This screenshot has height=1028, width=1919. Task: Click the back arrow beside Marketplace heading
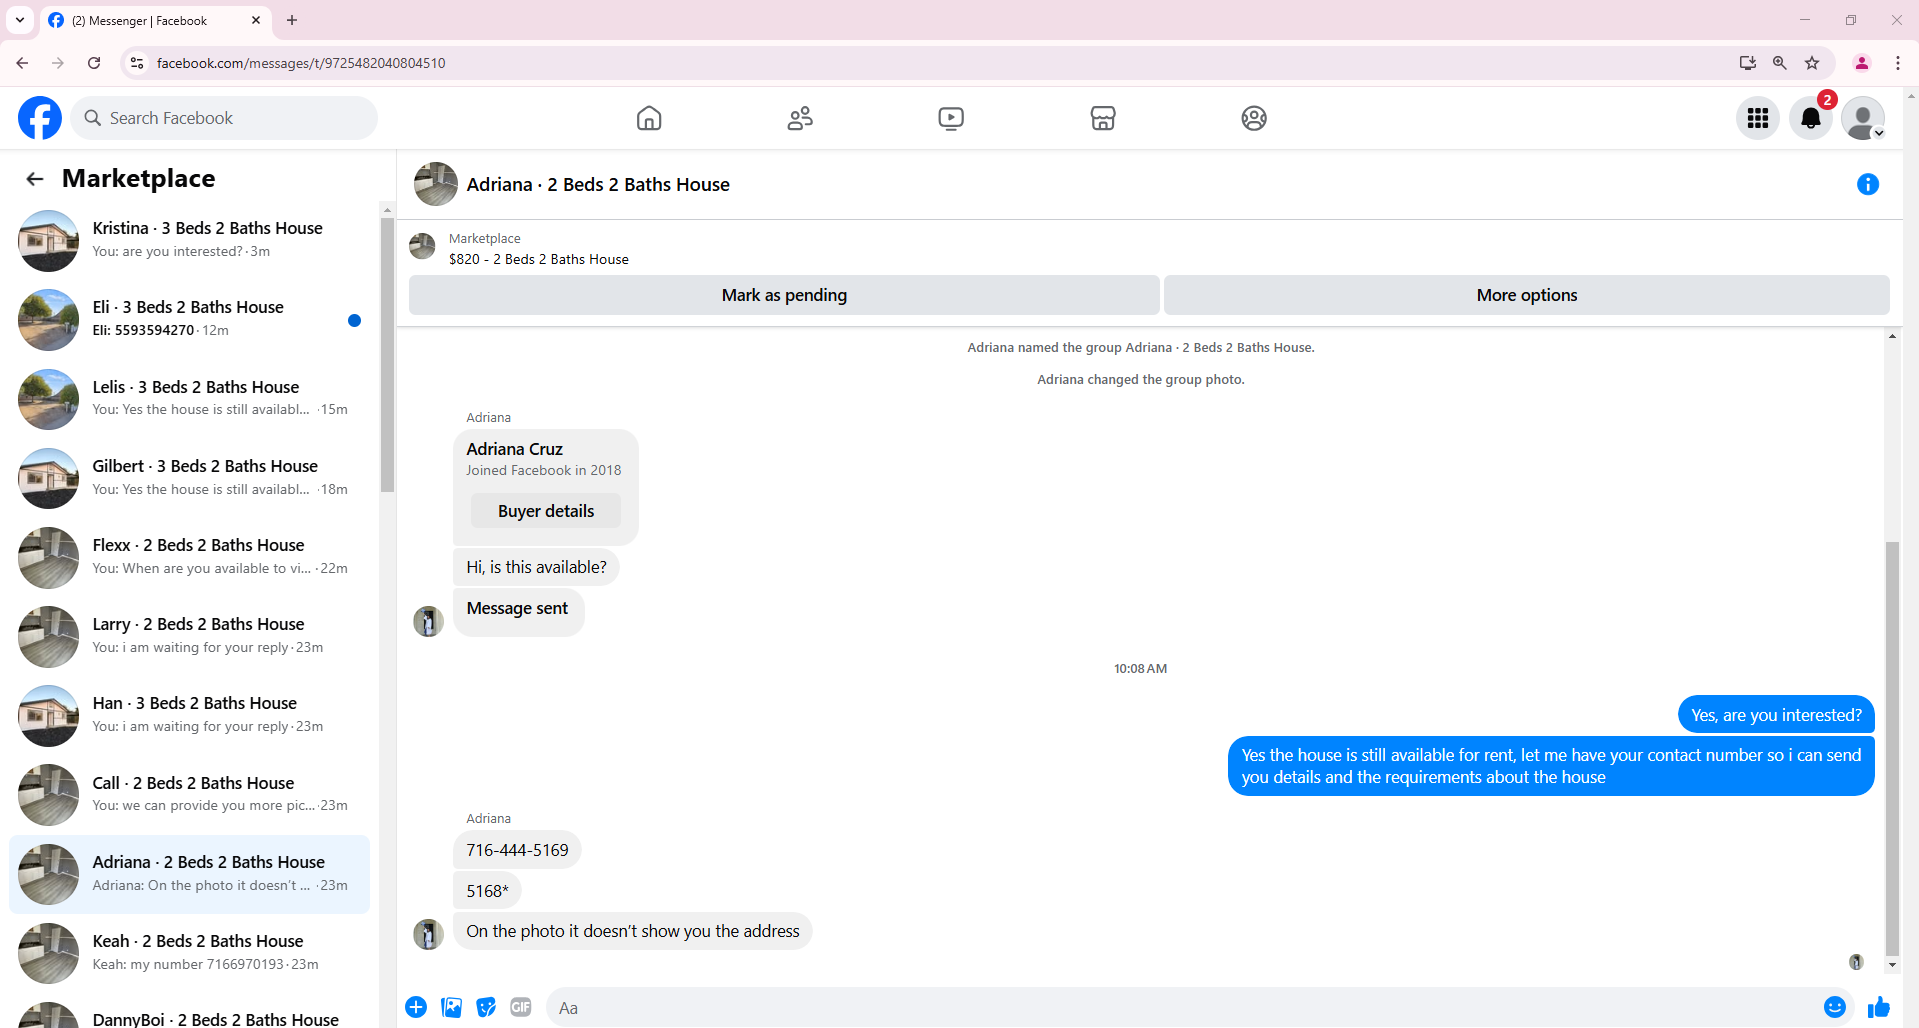click(35, 179)
